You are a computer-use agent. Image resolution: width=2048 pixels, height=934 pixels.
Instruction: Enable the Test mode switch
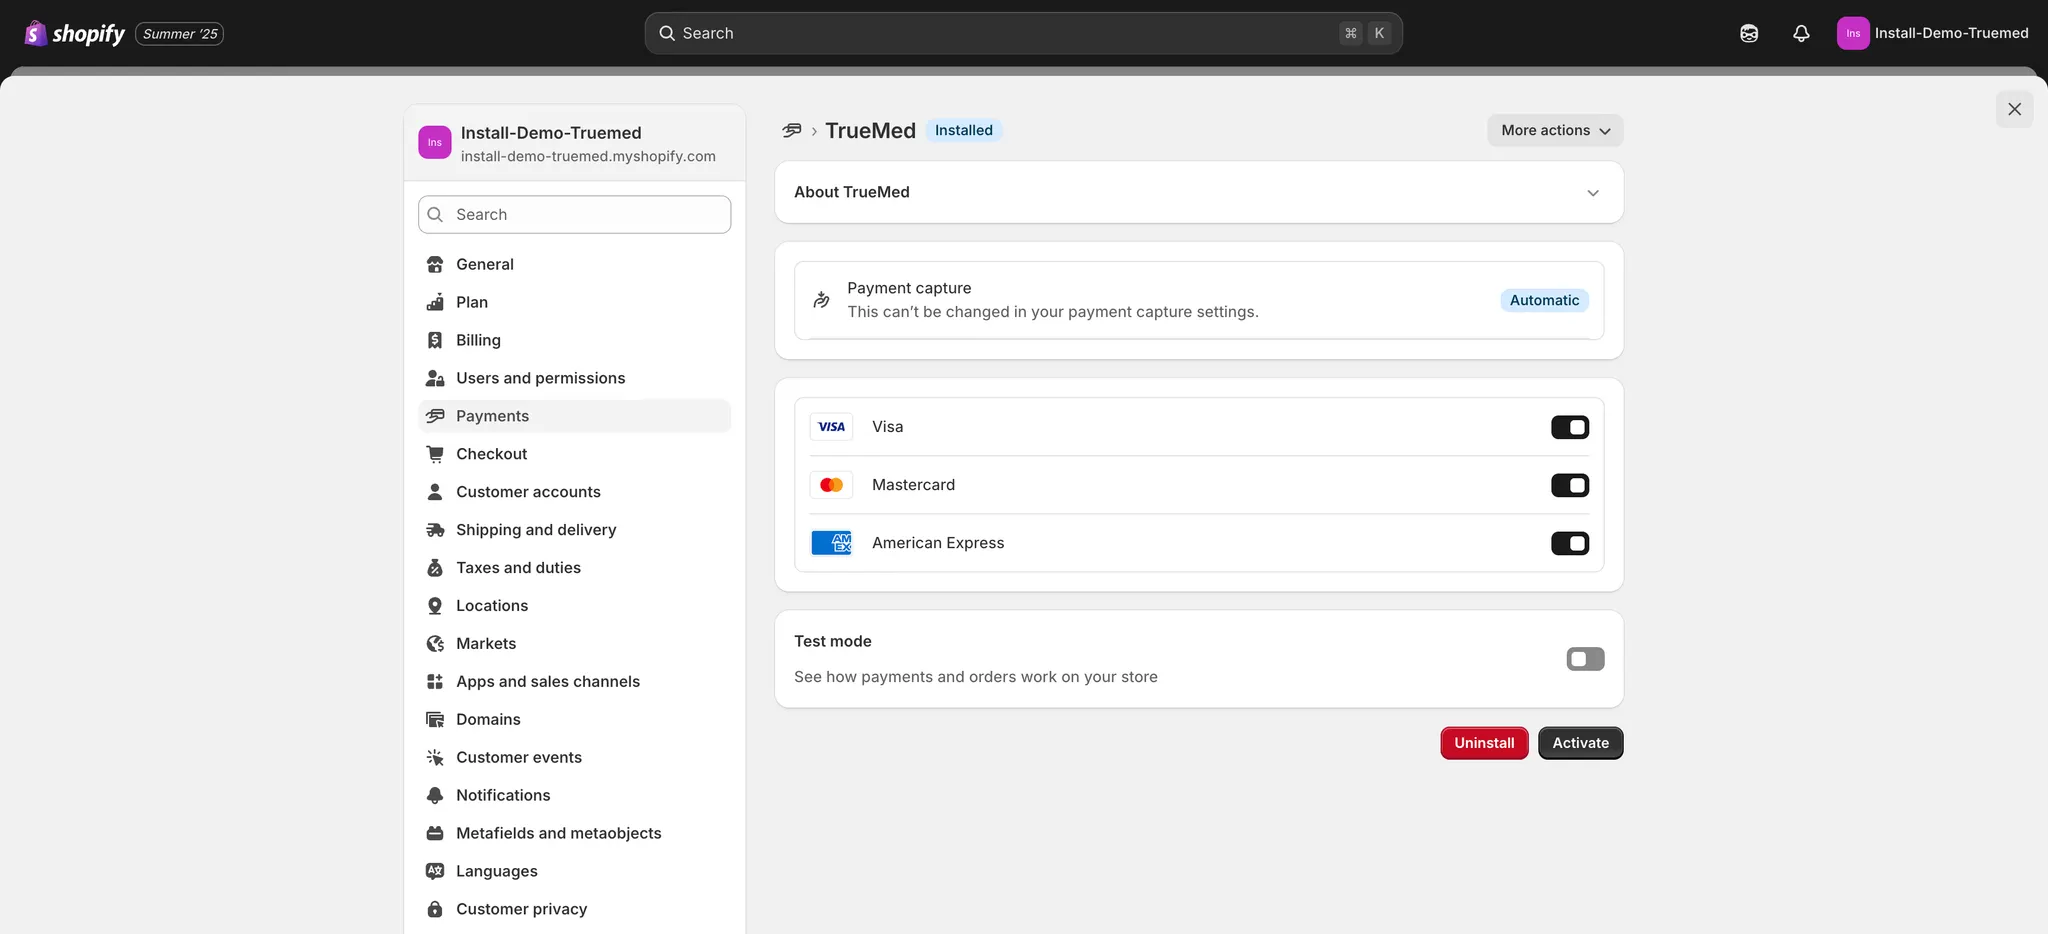pyautogui.click(x=1585, y=659)
